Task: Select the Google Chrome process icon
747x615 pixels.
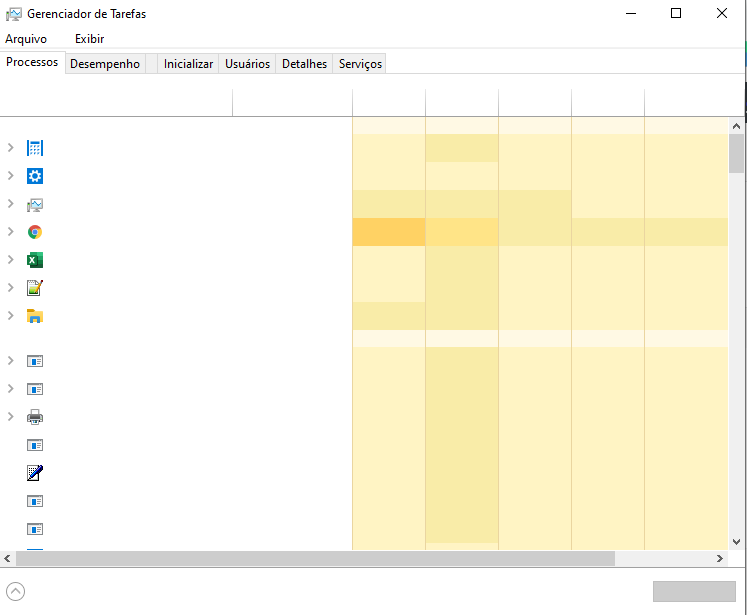Action: coord(35,232)
